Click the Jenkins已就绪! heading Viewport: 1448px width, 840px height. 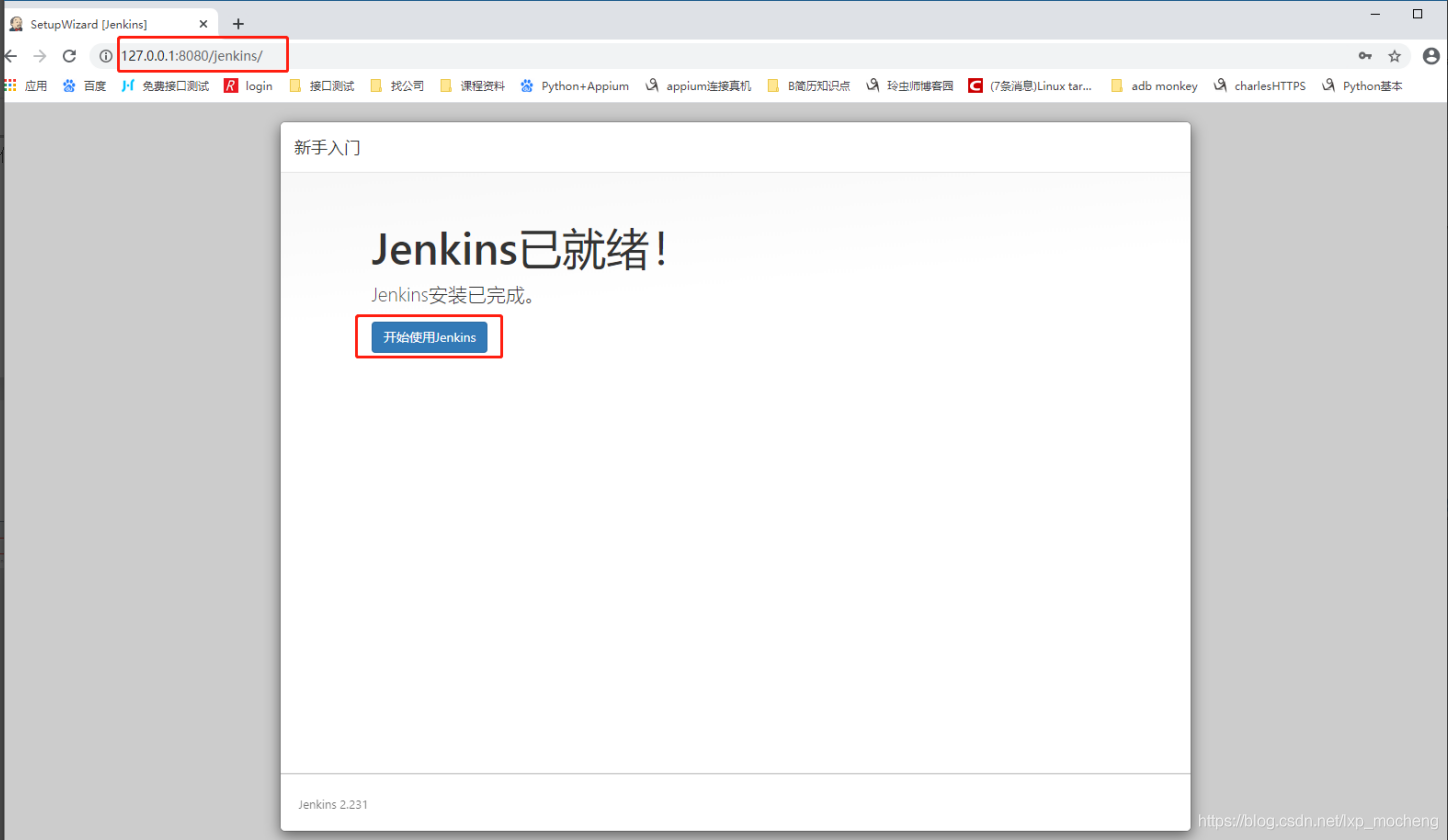519,249
